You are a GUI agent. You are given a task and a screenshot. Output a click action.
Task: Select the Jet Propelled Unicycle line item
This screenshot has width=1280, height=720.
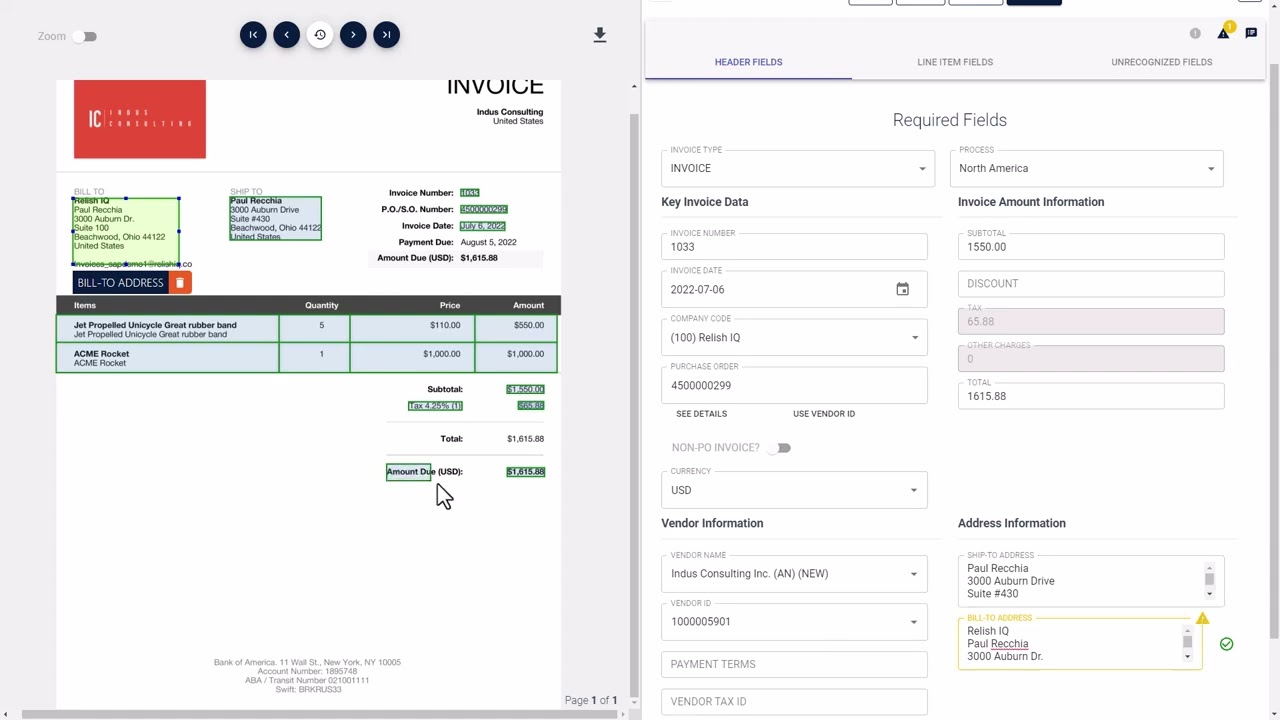pyautogui.click(x=306, y=329)
